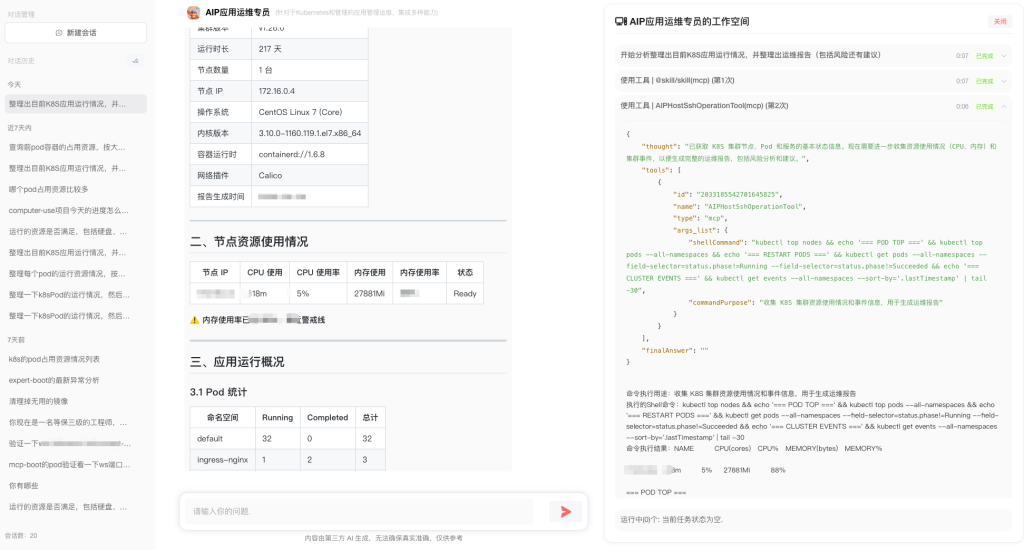Open the 清理掉无用的镜像 conversation
This screenshot has width=1024, height=550.
pos(42,401)
